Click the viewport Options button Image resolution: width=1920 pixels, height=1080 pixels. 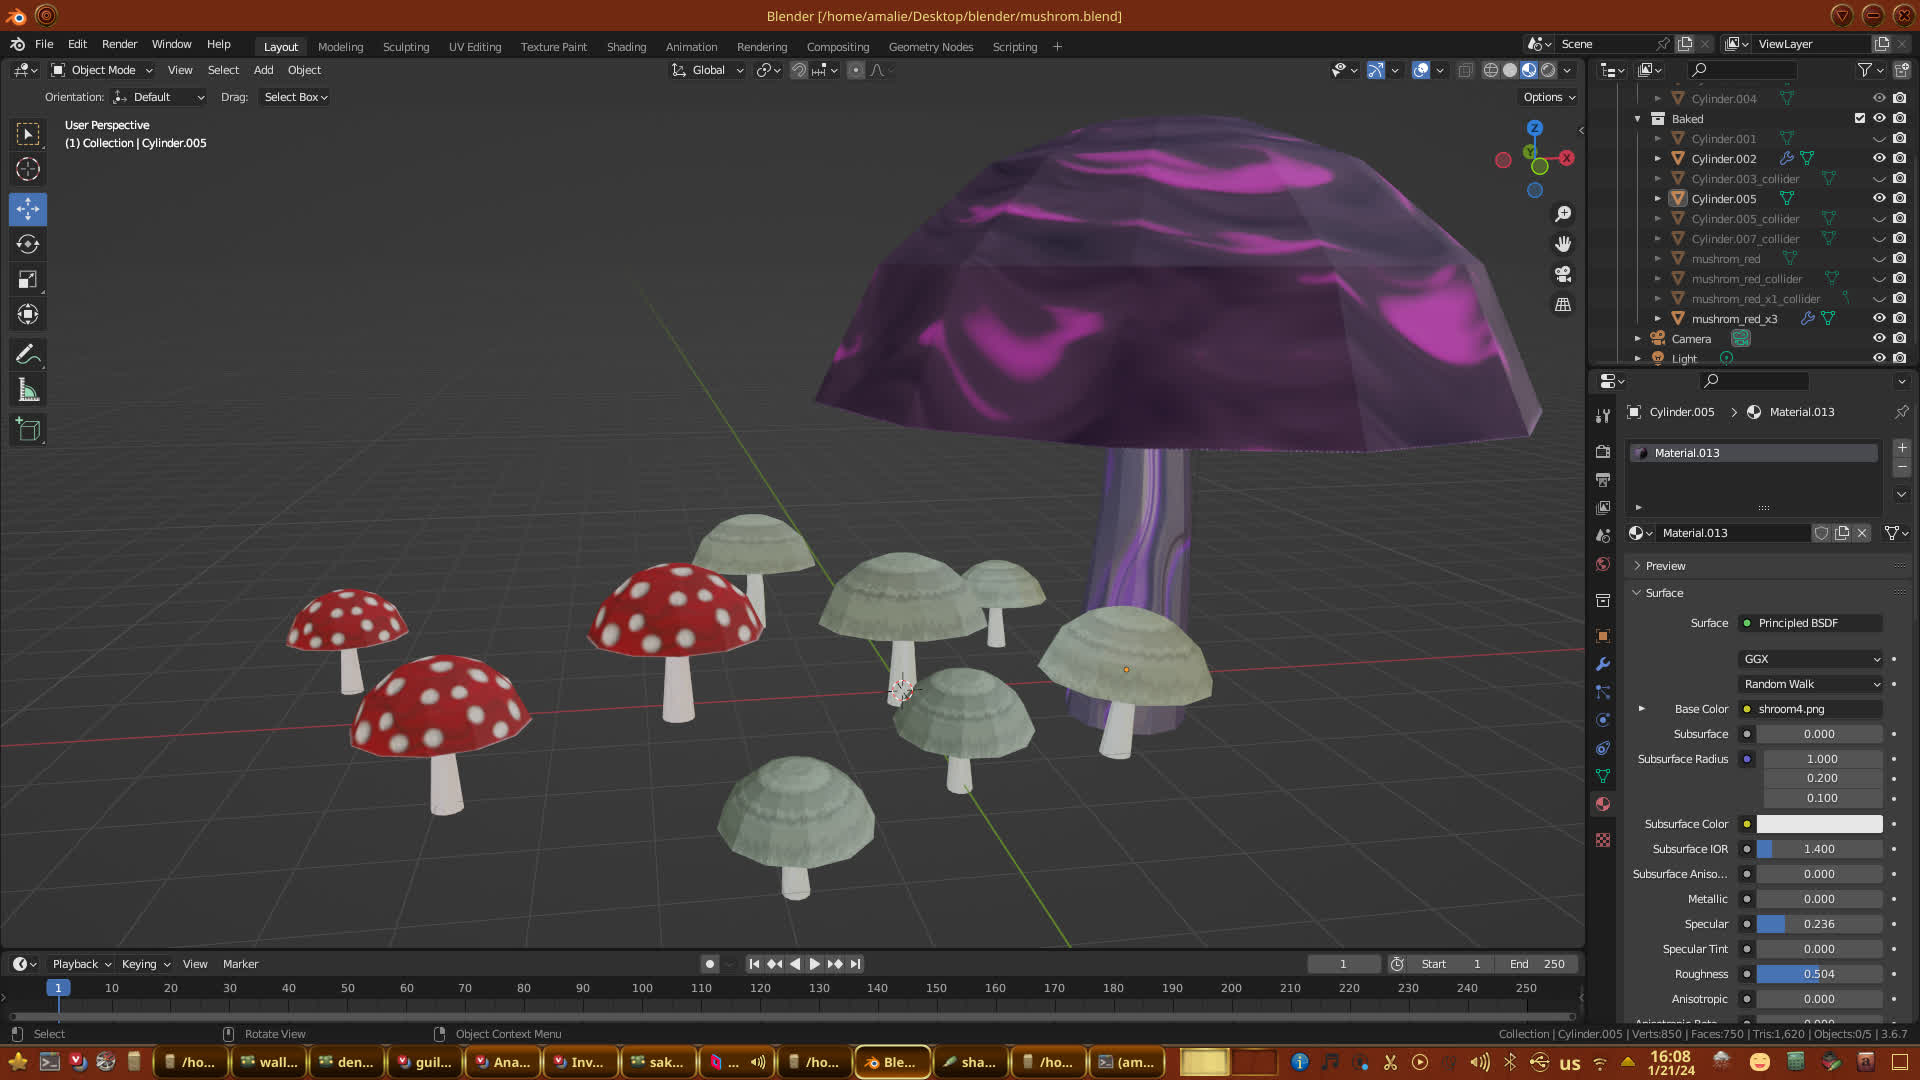click(x=1549, y=97)
